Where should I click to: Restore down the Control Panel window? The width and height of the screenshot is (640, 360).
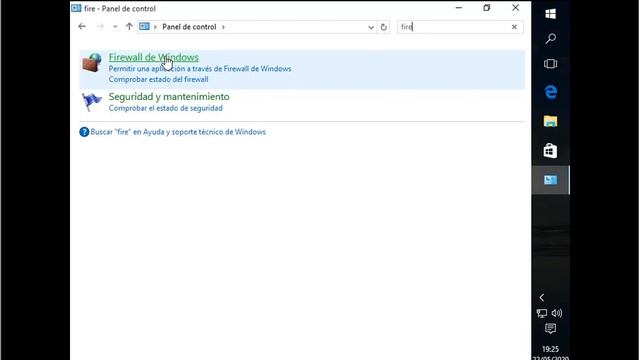(x=487, y=8)
